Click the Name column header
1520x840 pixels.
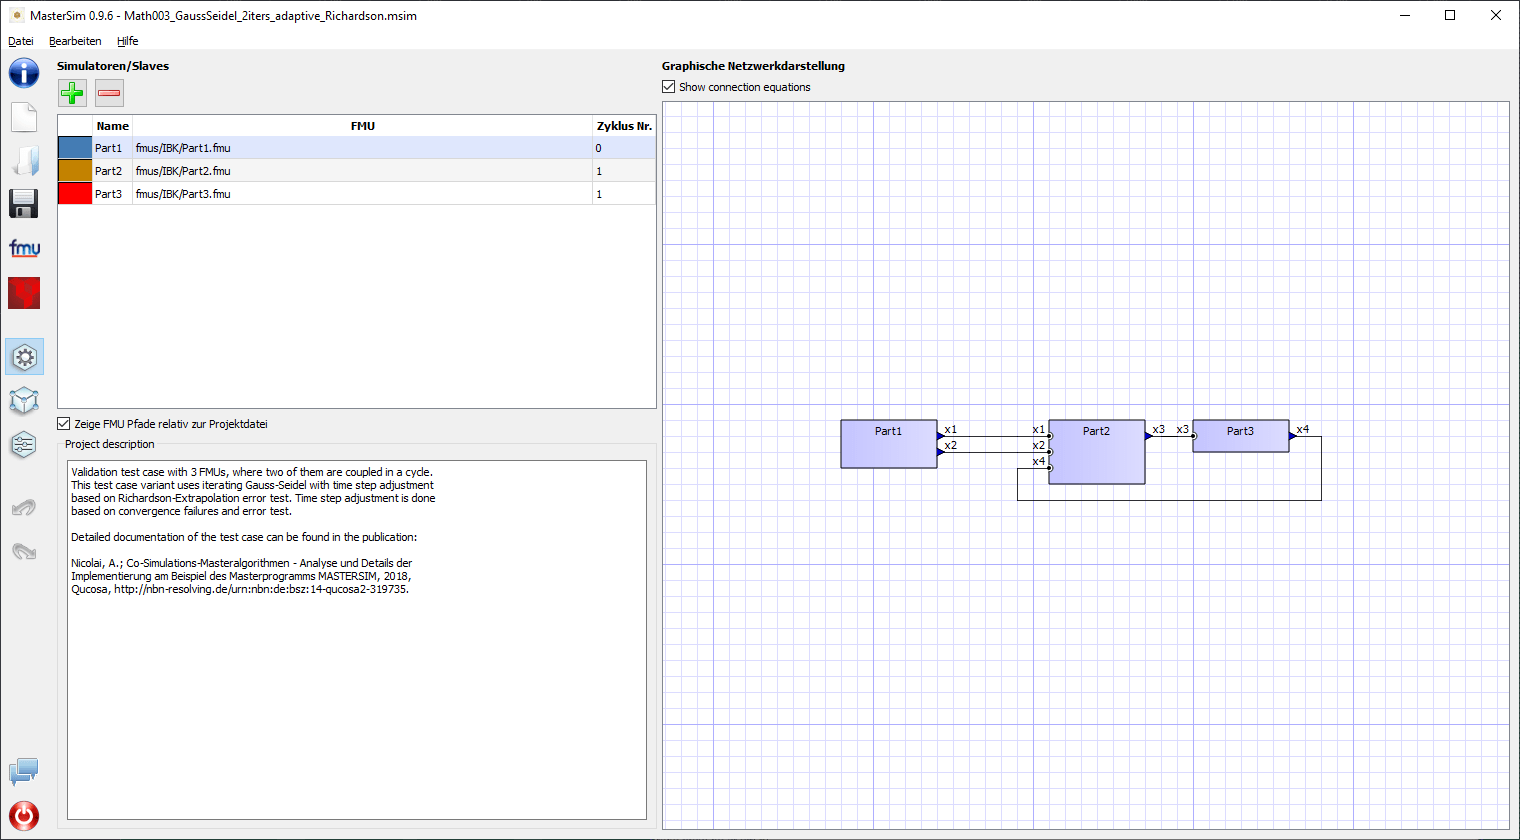[112, 126]
